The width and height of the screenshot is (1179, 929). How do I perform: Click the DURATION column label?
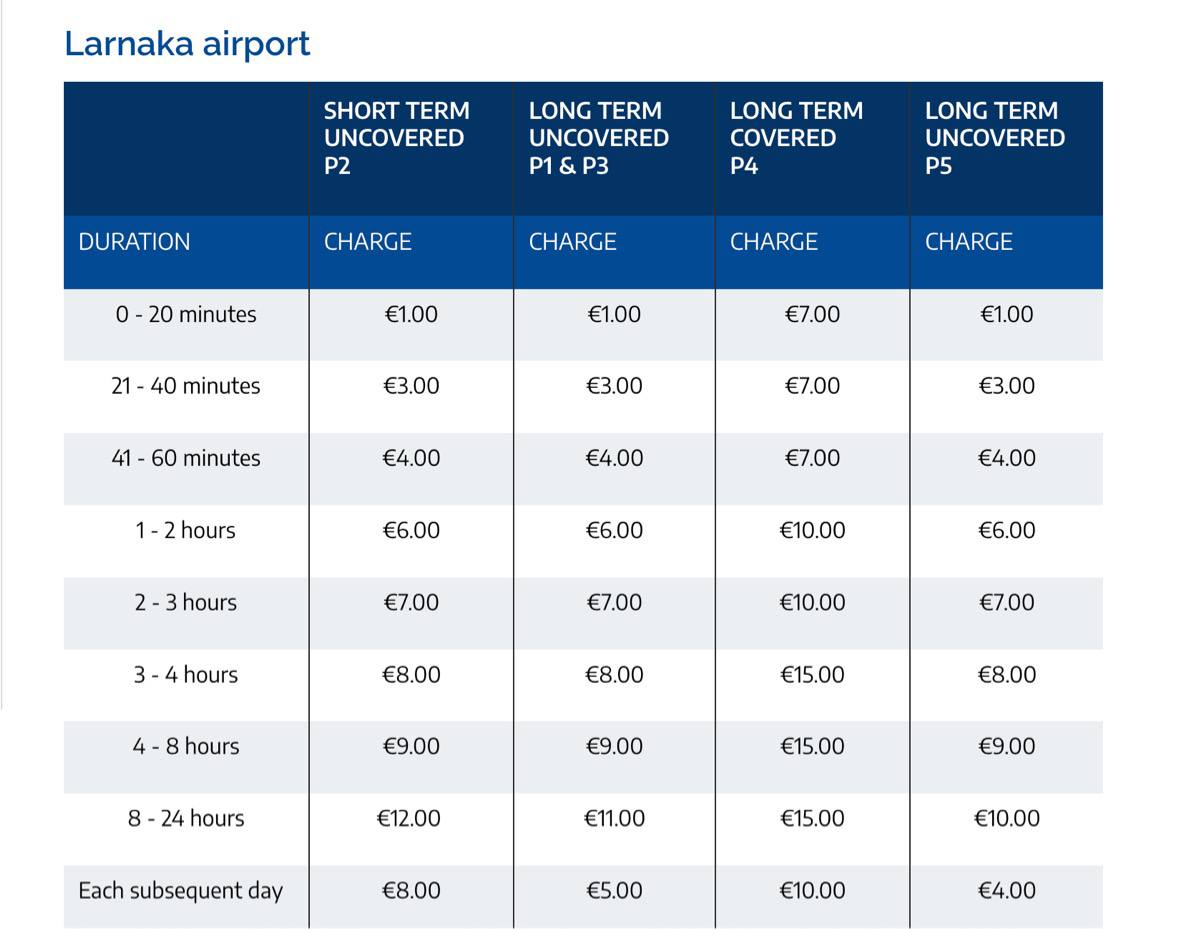pos(134,242)
